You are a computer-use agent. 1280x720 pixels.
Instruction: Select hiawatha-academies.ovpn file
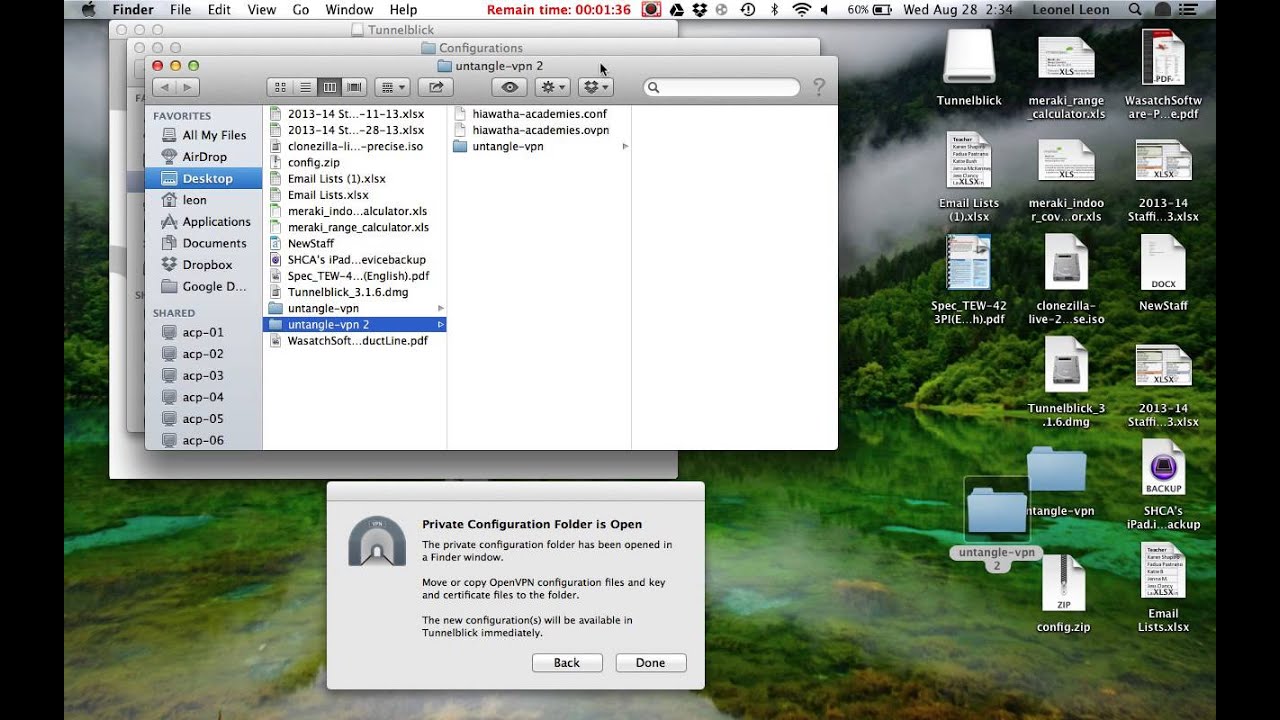pyautogui.click(x=539, y=130)
